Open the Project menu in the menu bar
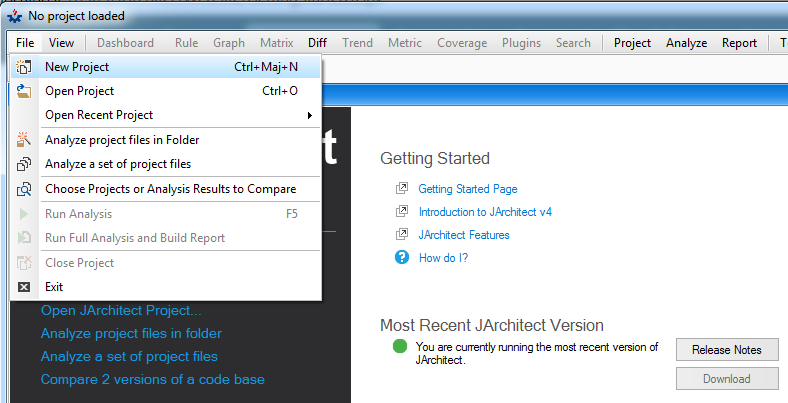Viewport: 788px width, 403px height. click(x=632, y=43)
